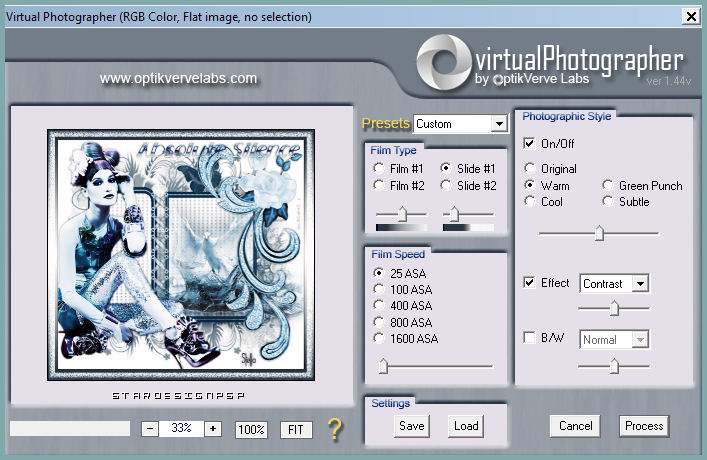
Task: Select Film #1 film type
Action: coord(378,168)
